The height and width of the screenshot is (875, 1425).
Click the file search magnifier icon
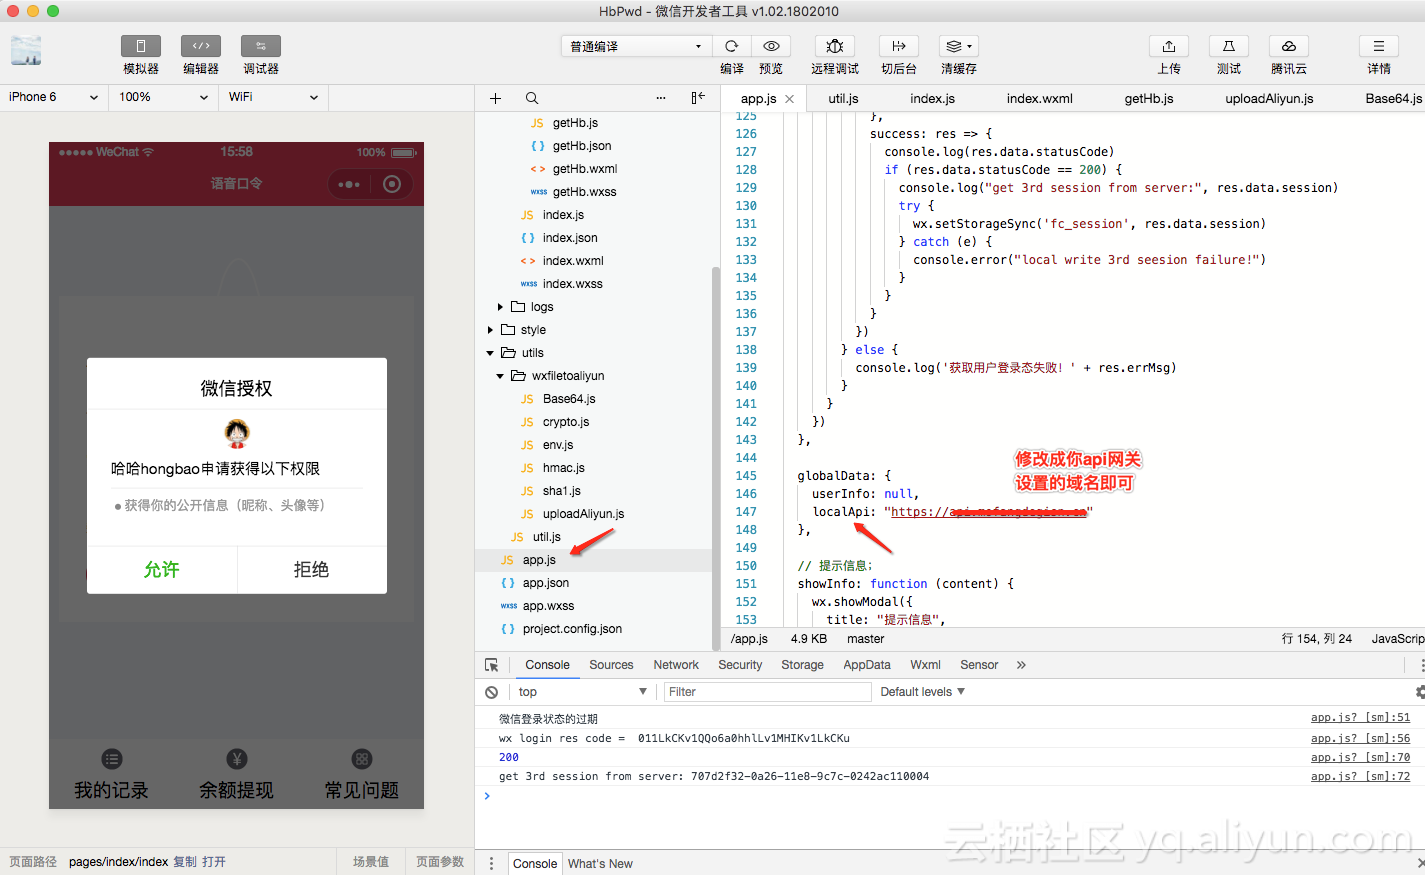532,98
